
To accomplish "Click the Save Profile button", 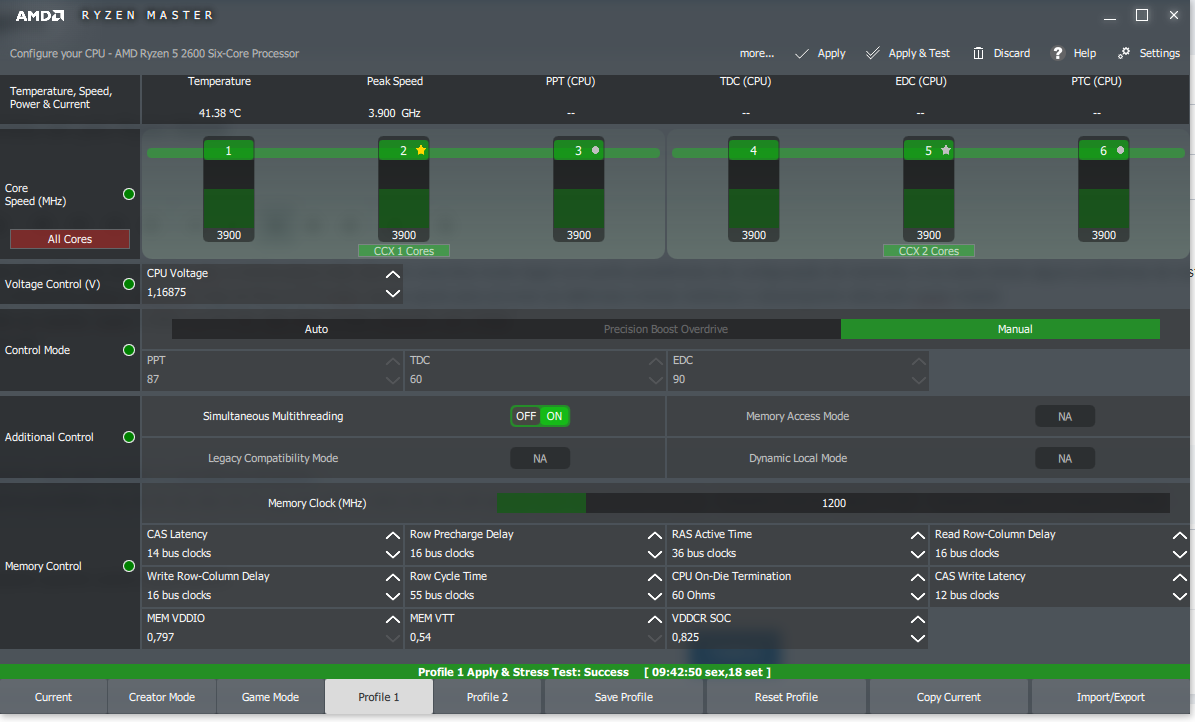I will (x=623, y=697).
